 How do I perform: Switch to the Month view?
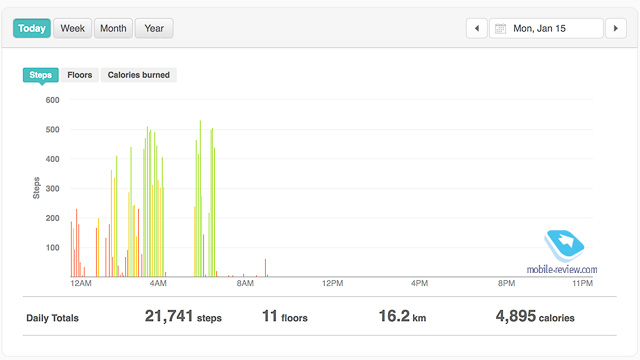click(113, 28)
